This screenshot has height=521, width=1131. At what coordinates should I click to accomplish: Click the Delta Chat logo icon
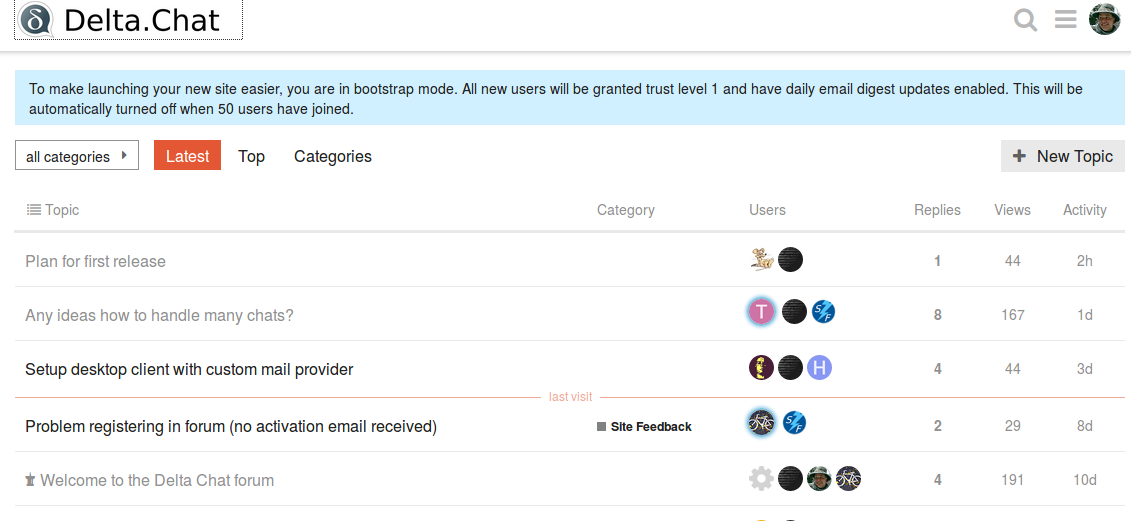[37, 20]
